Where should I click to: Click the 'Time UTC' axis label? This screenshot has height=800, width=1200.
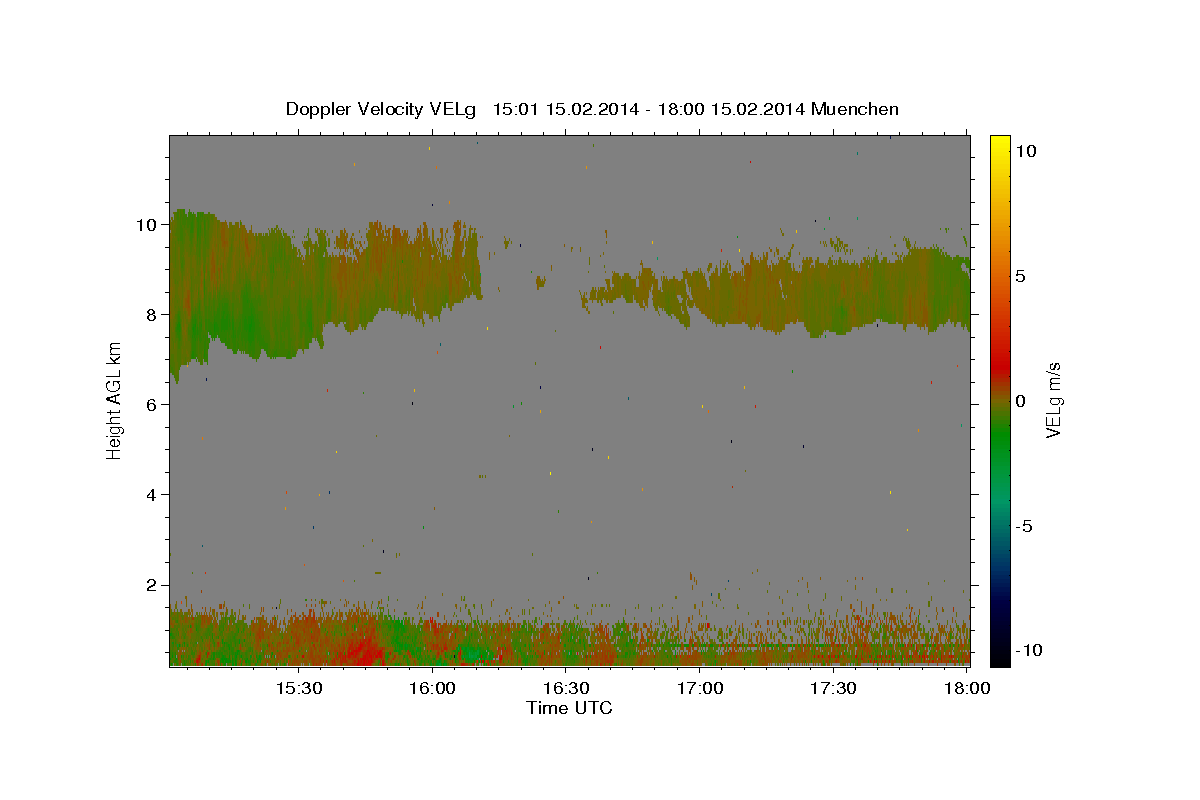coord(569,708)
